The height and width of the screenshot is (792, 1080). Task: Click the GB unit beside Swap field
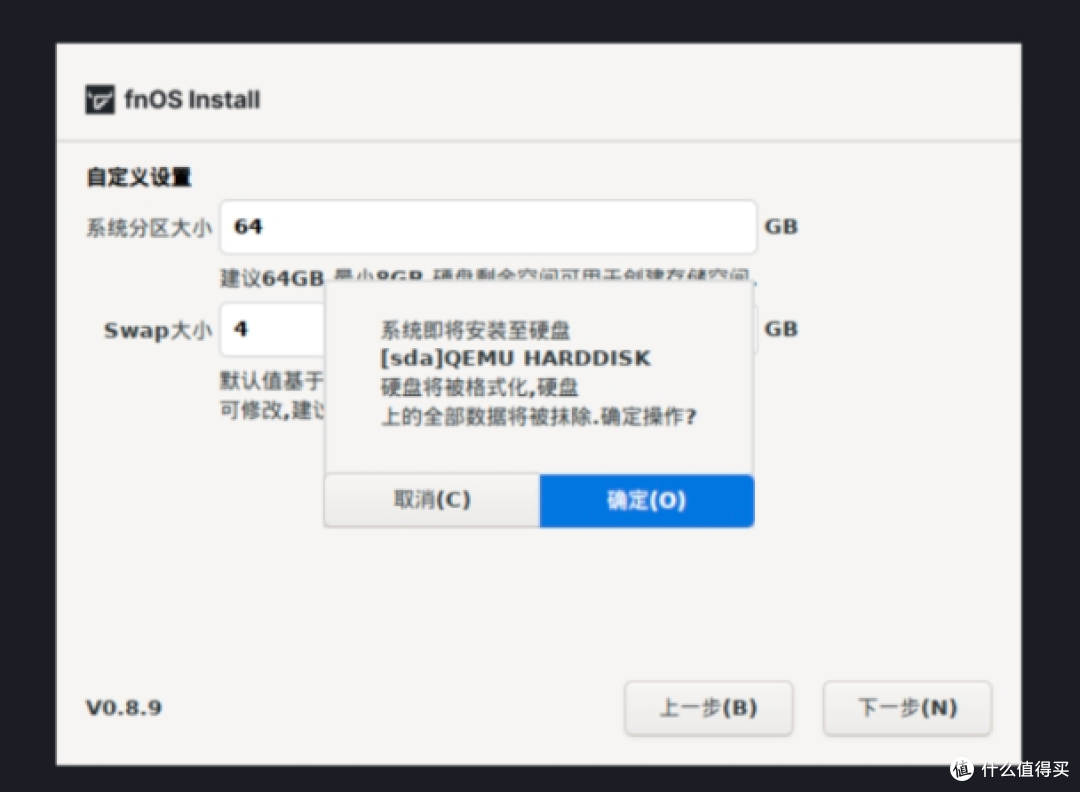(781, 329)
